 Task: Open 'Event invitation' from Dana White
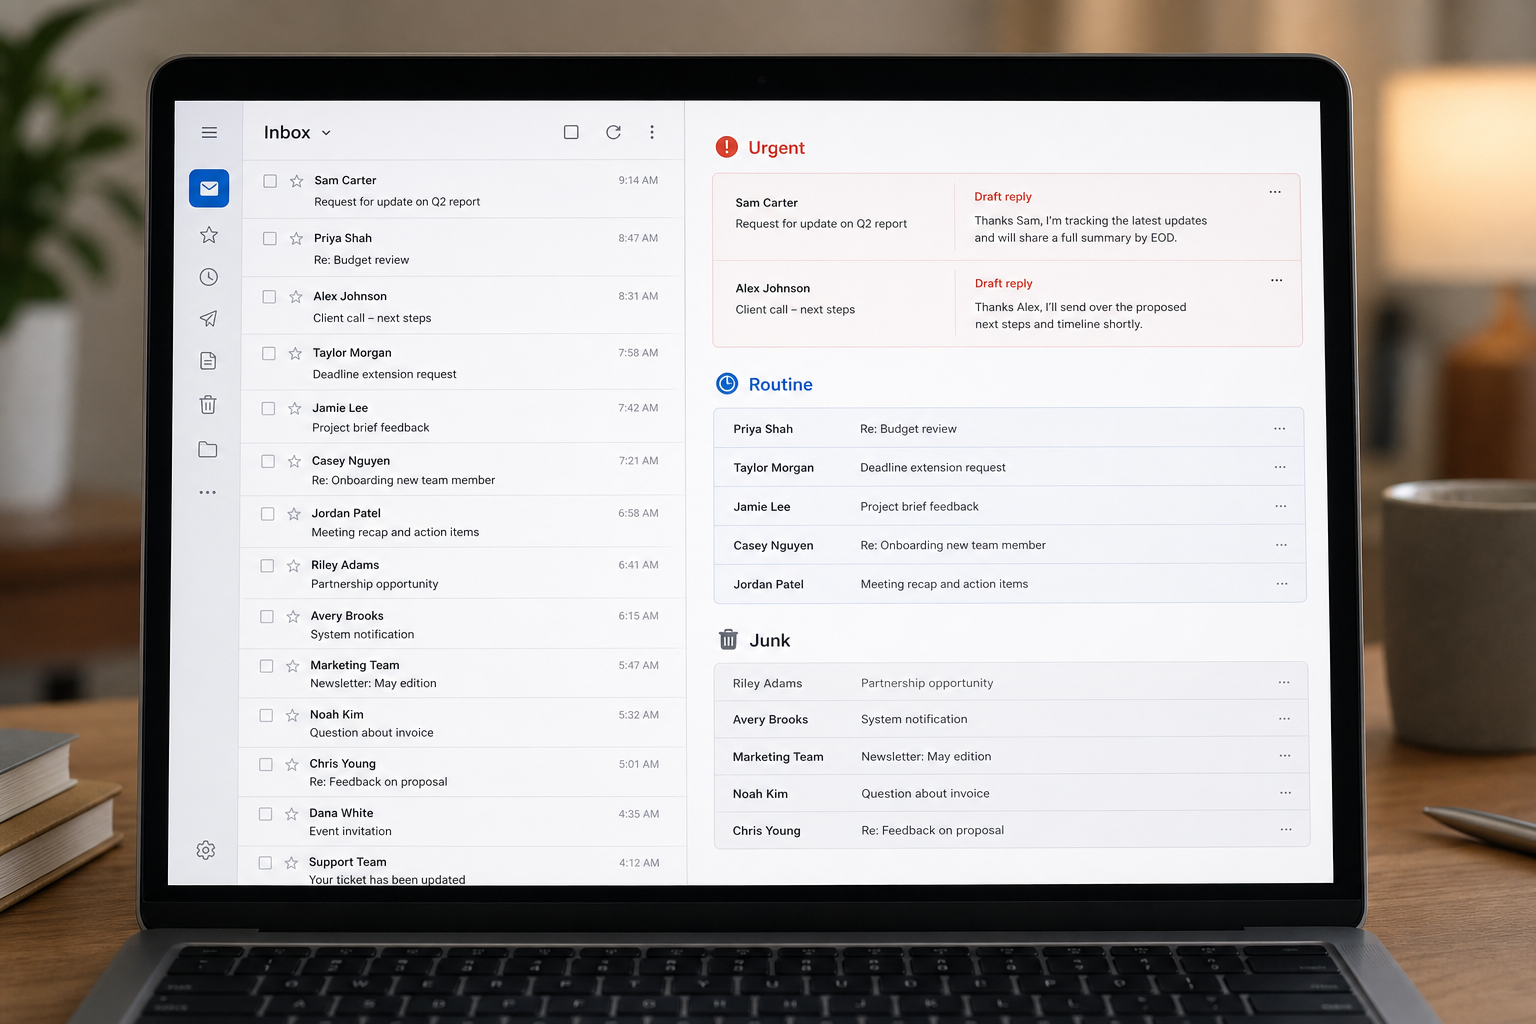click(463, 822)
